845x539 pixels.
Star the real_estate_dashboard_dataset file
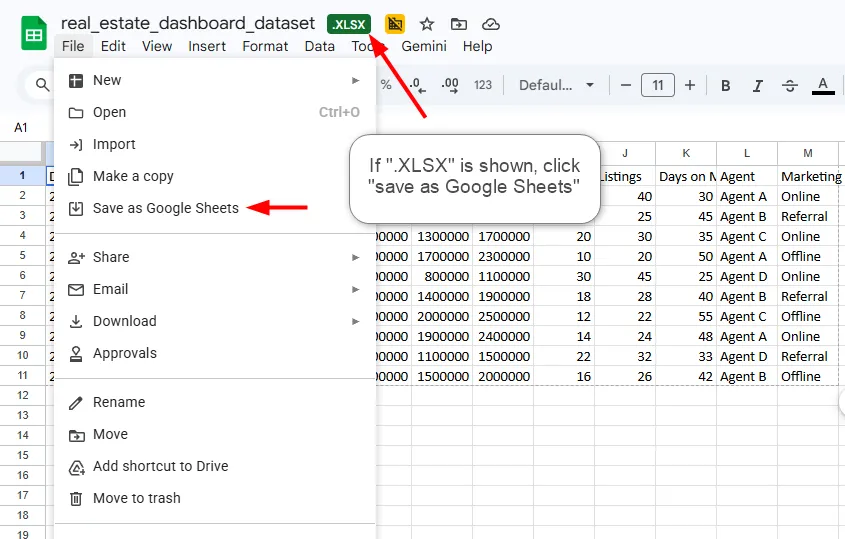point(427,24)
